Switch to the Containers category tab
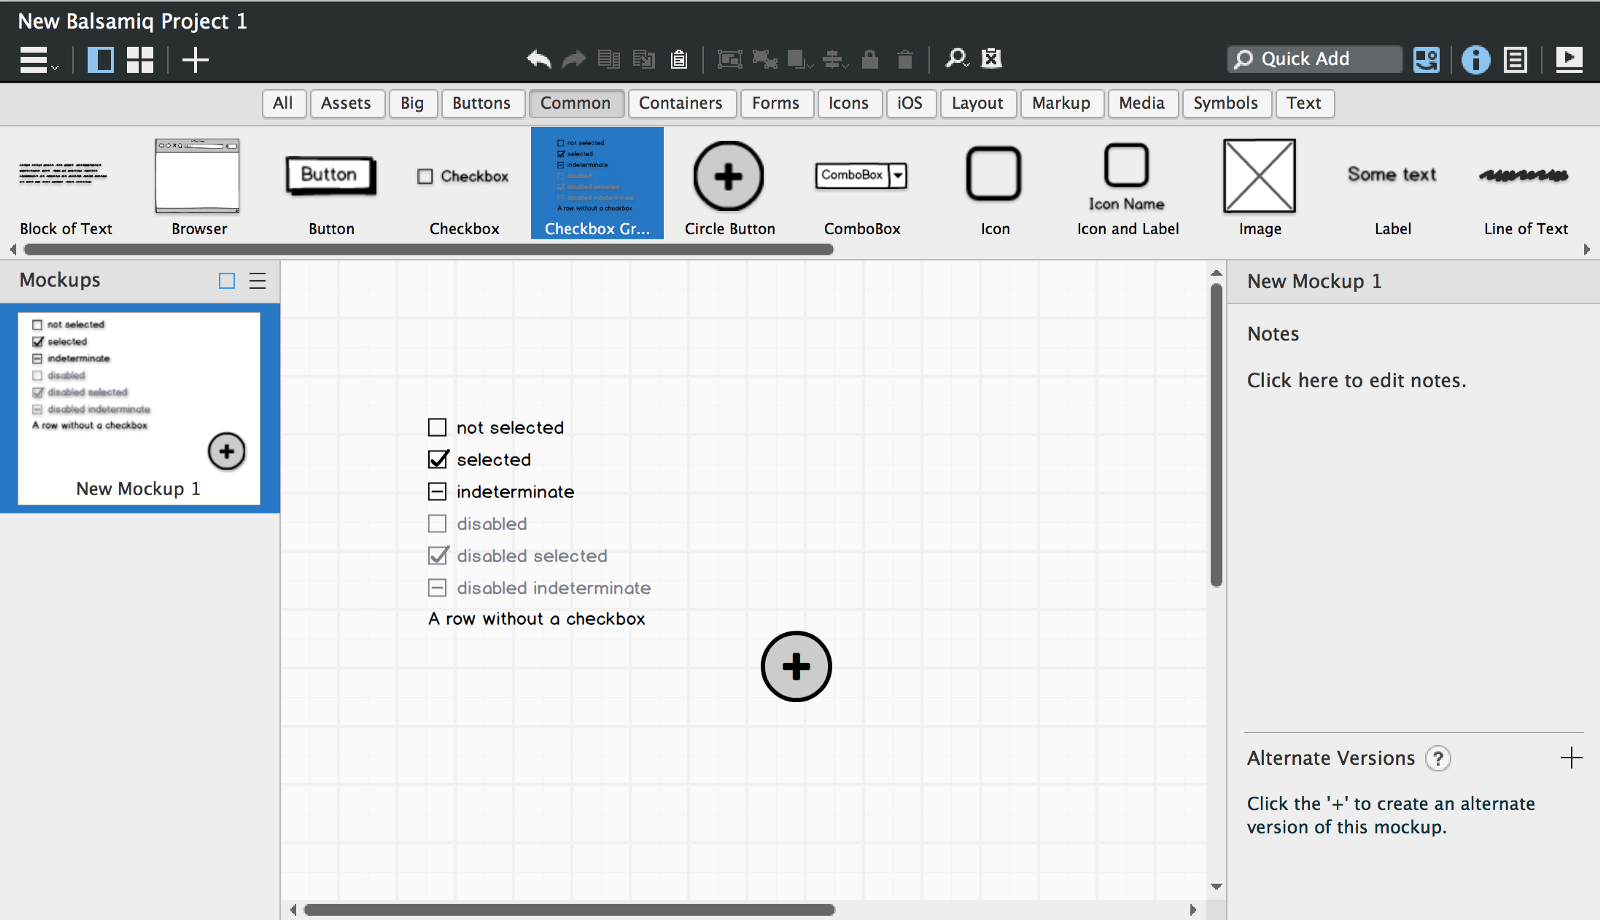Screen dimensions: 1600x920 (680, 103)
